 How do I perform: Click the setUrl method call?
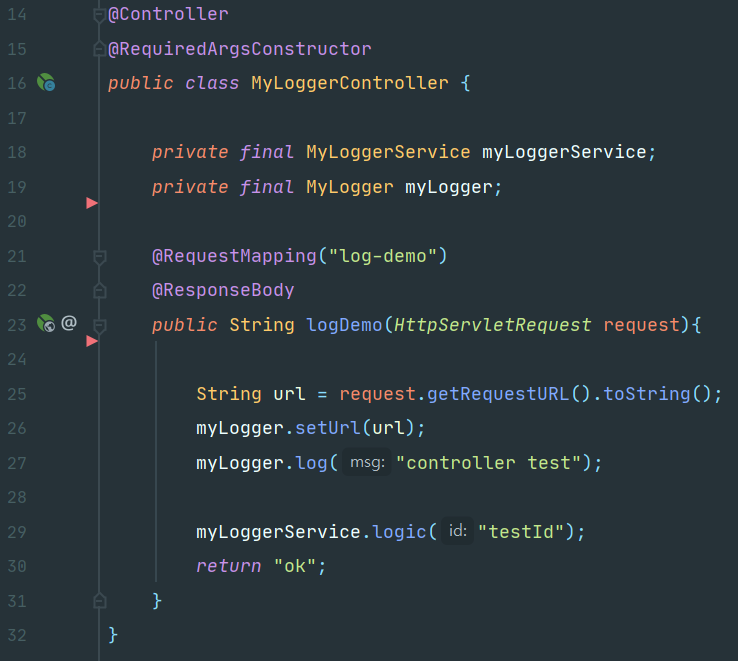pos(328,428)
